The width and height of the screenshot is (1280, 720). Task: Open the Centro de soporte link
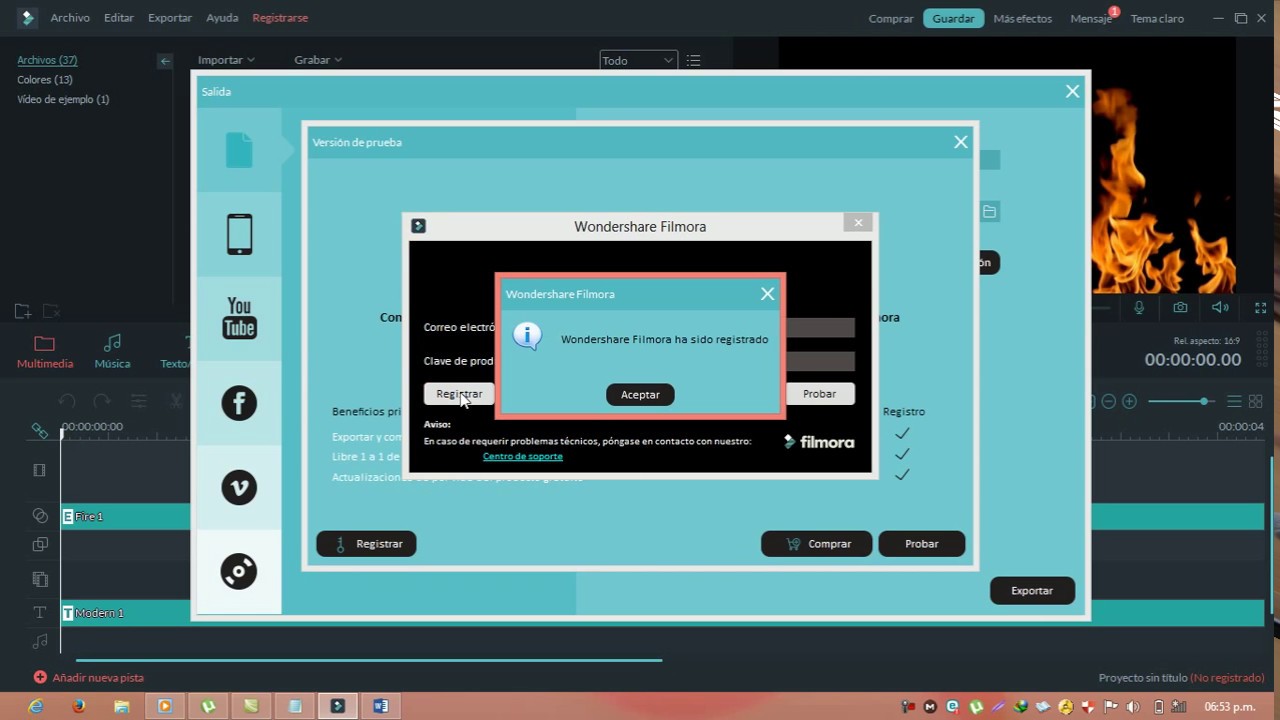(522, 456)
